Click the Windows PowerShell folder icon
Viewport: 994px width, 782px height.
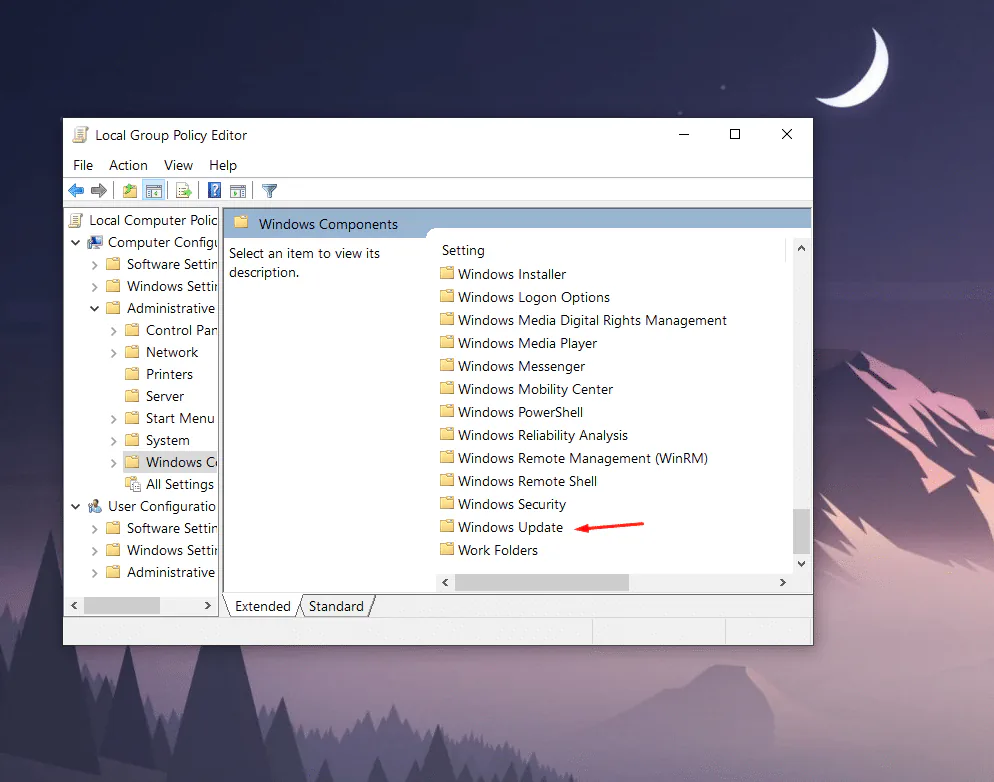click(x=447, y=411)
